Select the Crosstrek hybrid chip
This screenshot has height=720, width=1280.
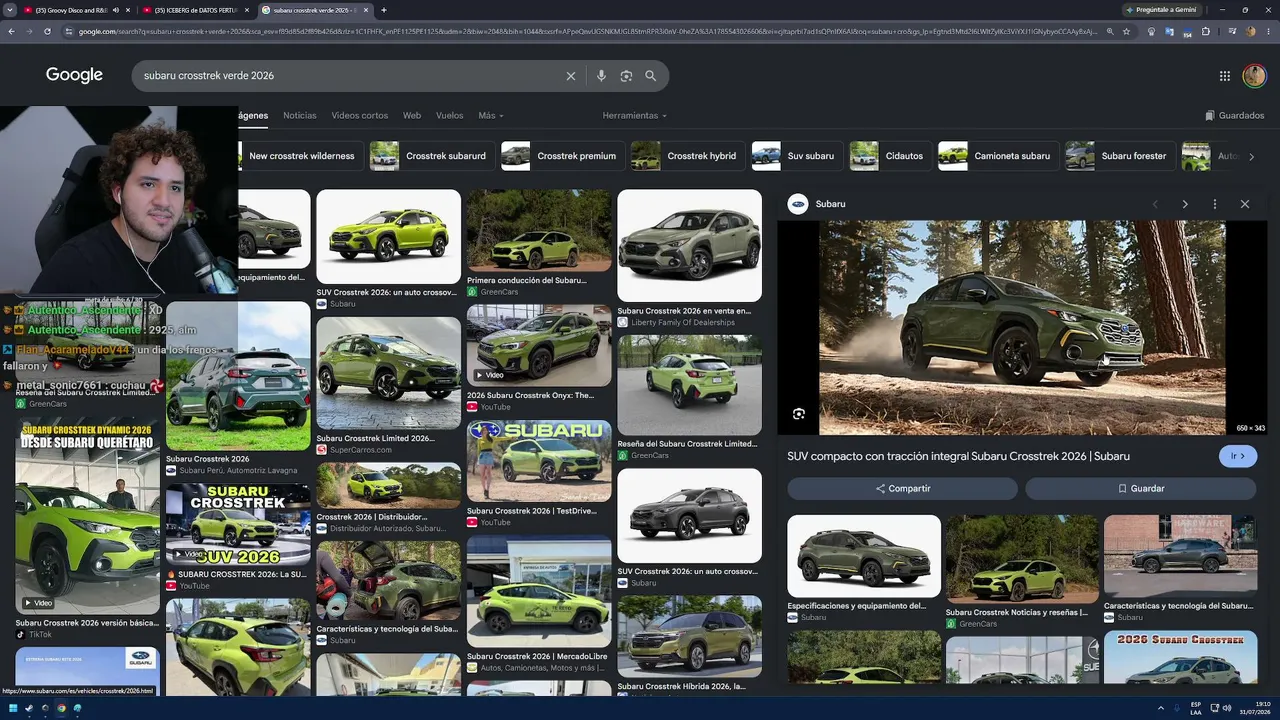tap(689, 156)
